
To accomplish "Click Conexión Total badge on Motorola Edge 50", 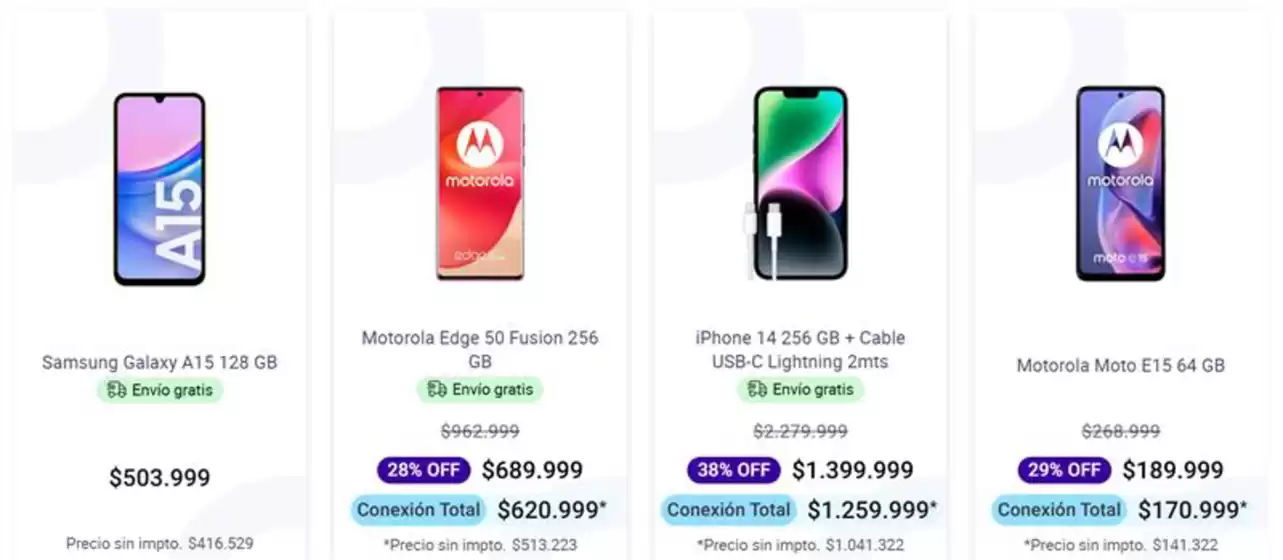I will (419, 510).
